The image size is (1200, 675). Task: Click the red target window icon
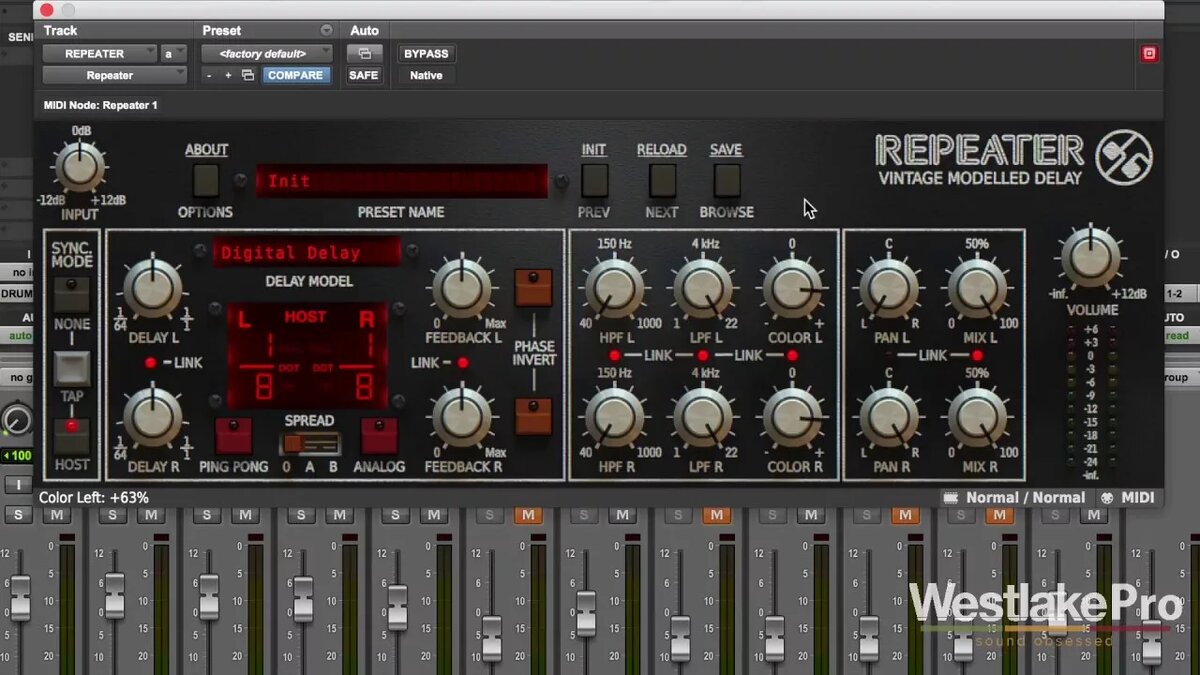[1149, 54]
